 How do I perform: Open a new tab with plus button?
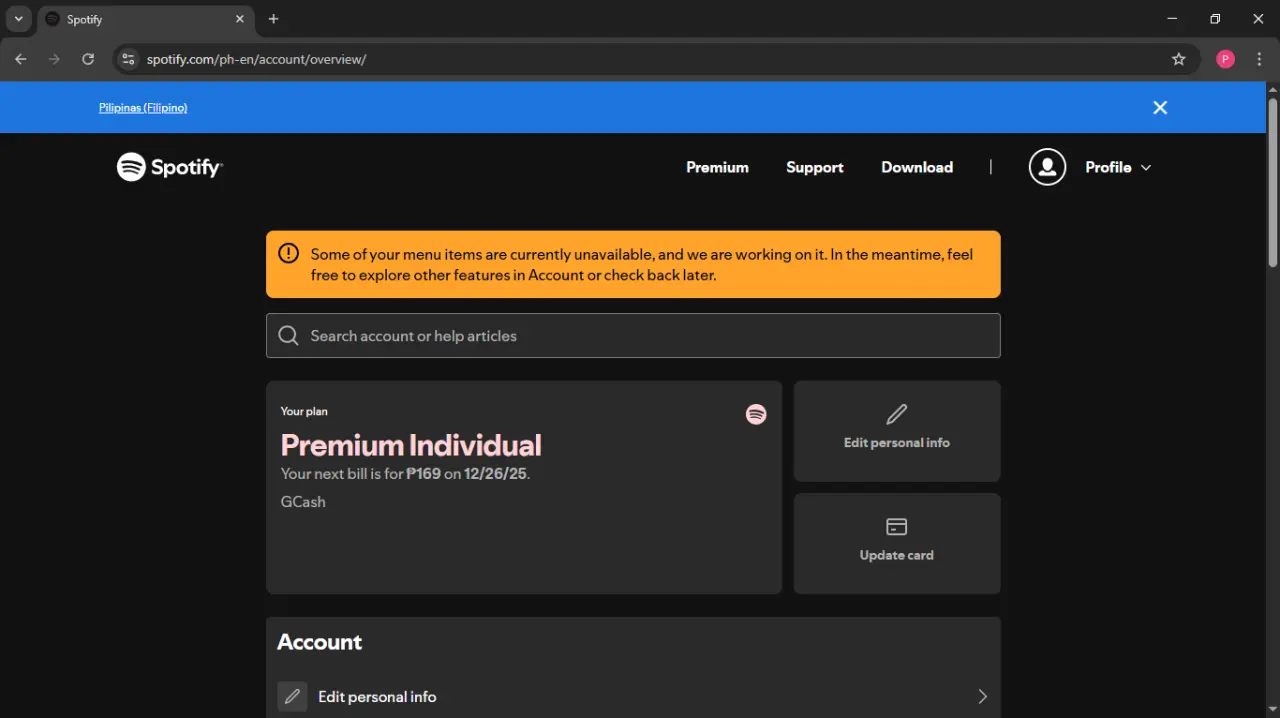(x=274, y=19)
